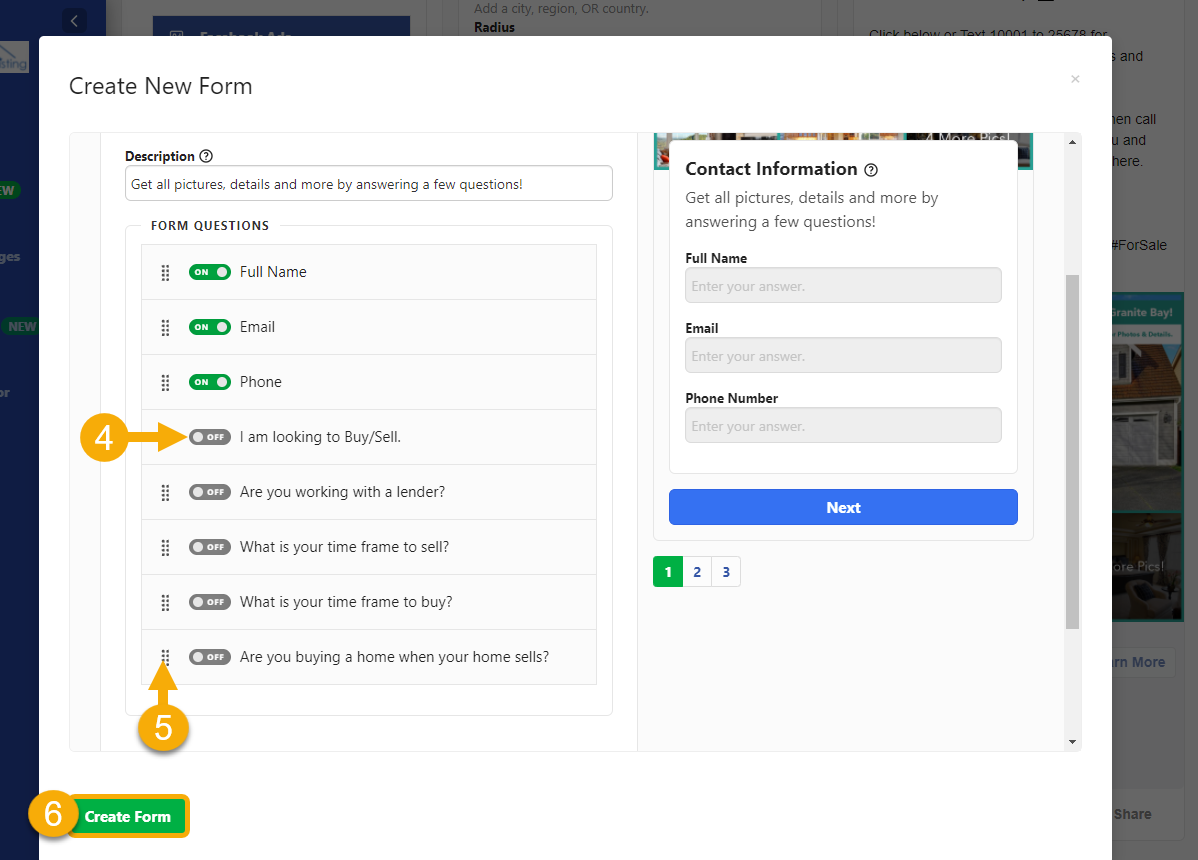Click drag handle beside Full Name question
The height and width of the screenshot is (860, 1198).
pos(166,272)
